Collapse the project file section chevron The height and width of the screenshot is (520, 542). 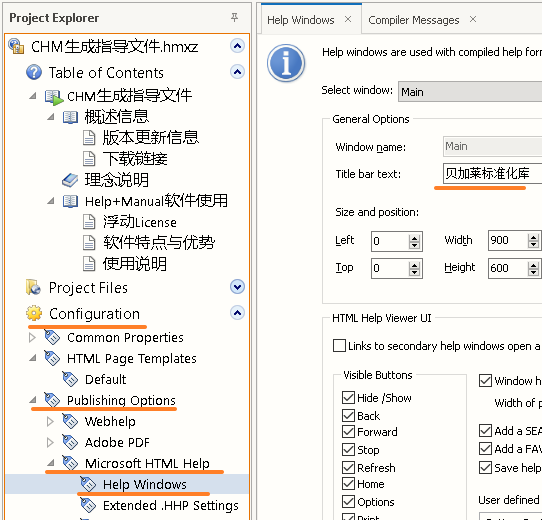tap(237, 46)
